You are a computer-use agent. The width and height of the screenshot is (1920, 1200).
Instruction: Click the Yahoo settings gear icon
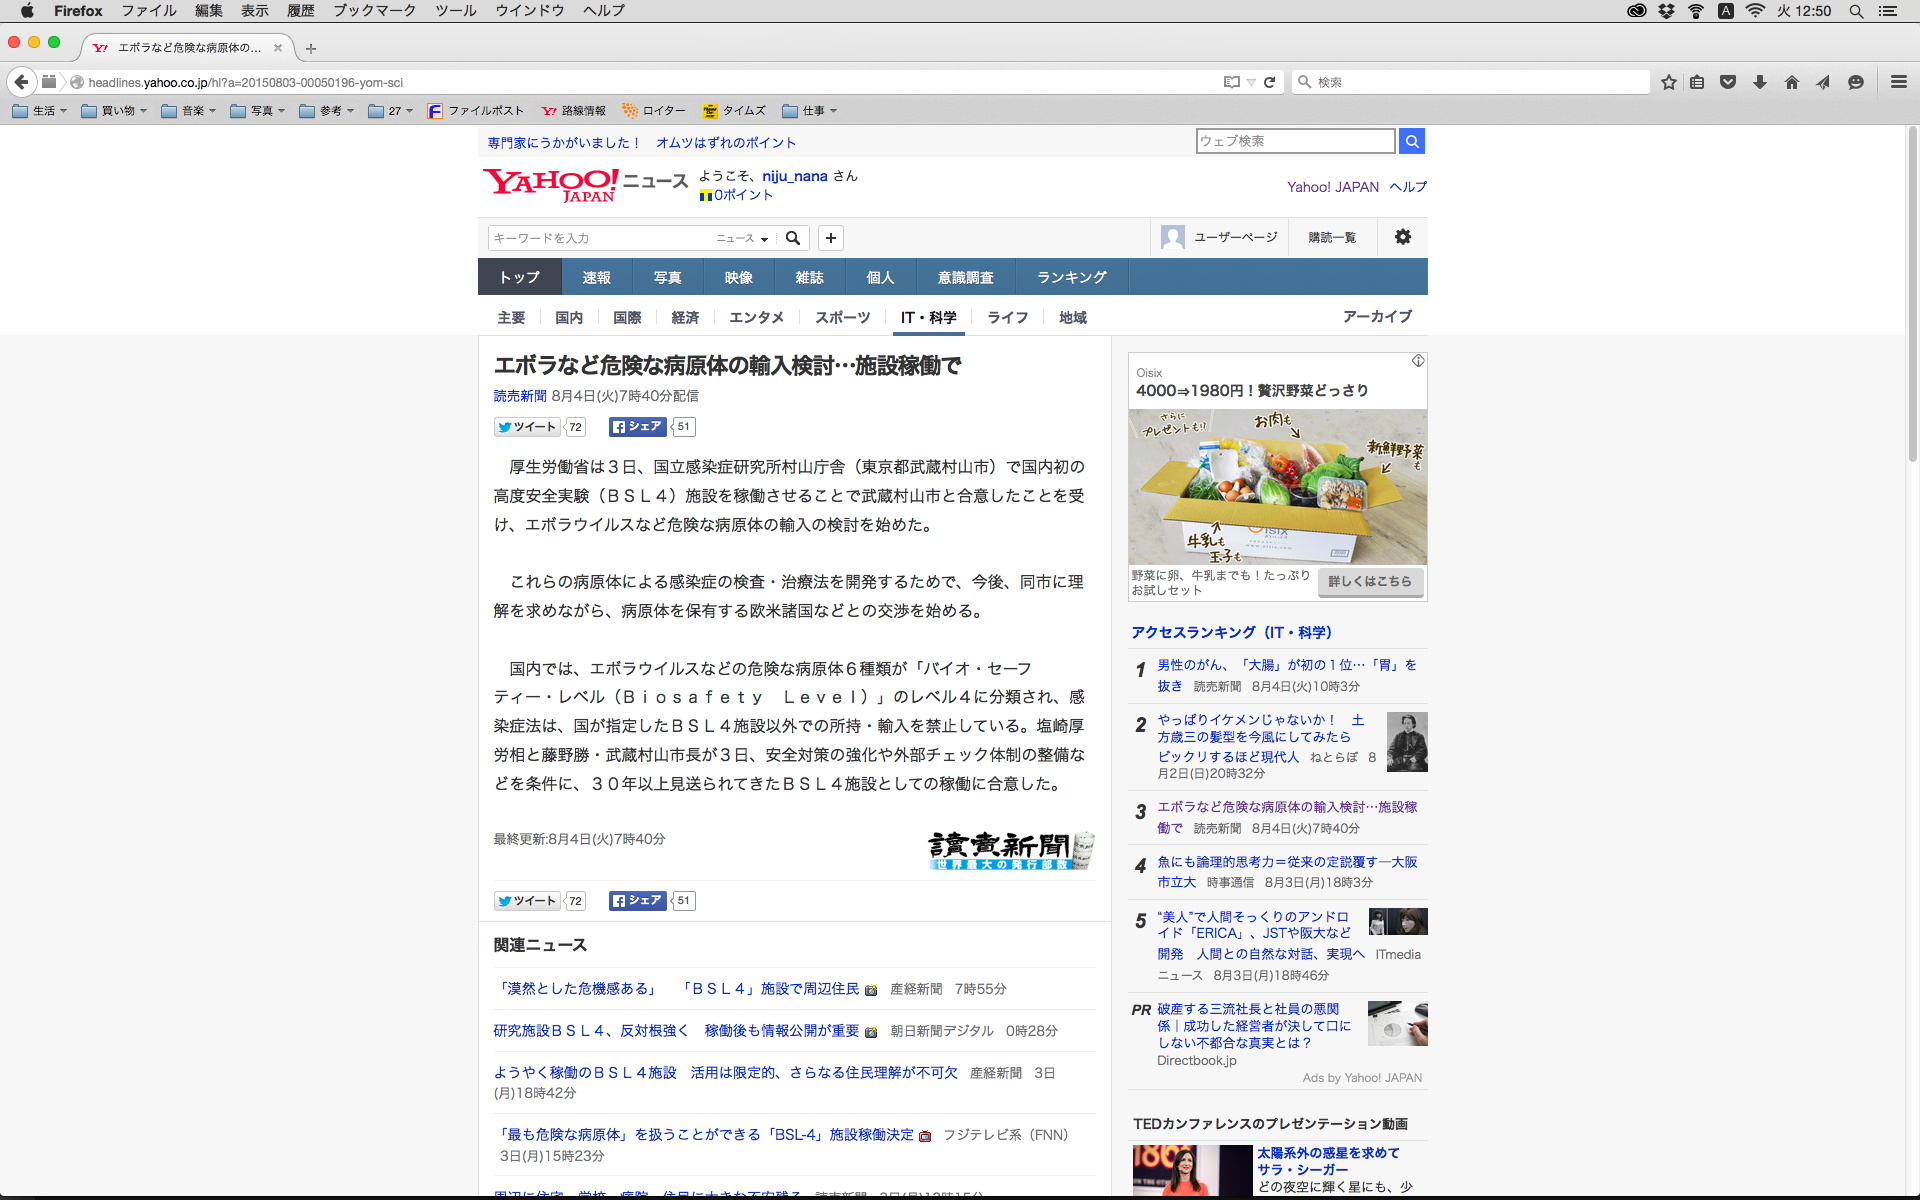[x=1402, y=237]
